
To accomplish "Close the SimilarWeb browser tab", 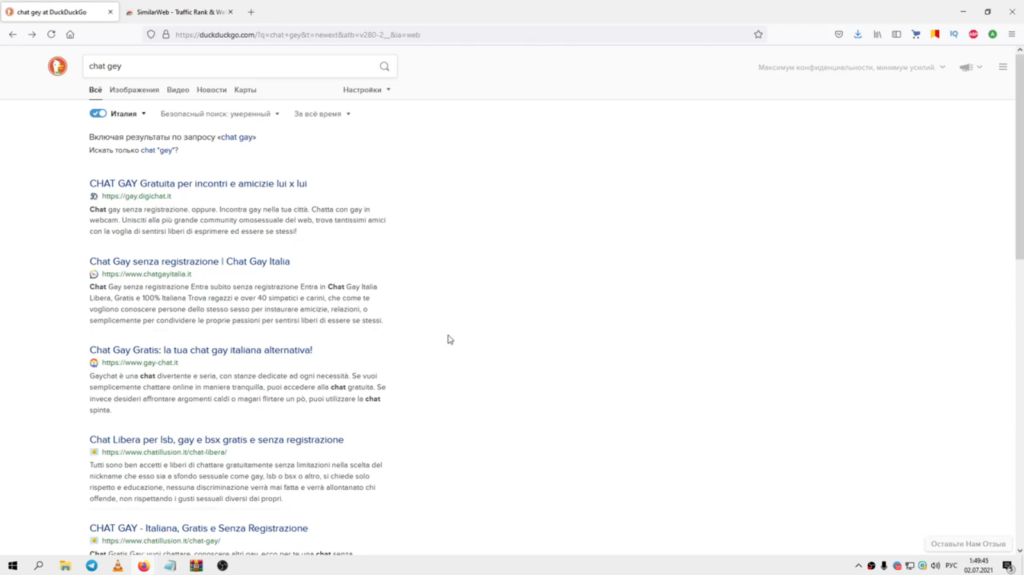I will 231,12.
